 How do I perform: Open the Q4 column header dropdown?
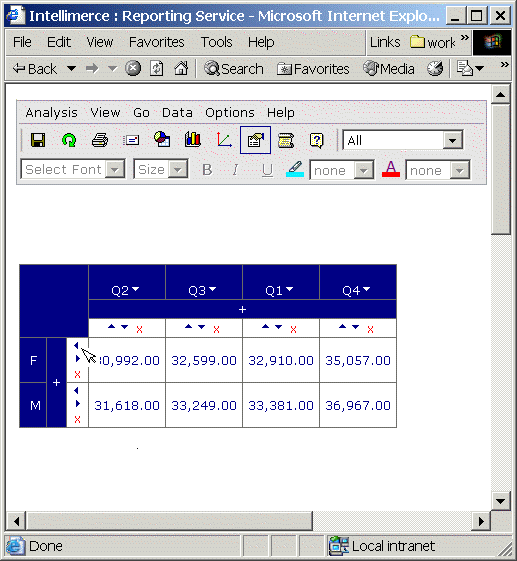coord(366,289)
